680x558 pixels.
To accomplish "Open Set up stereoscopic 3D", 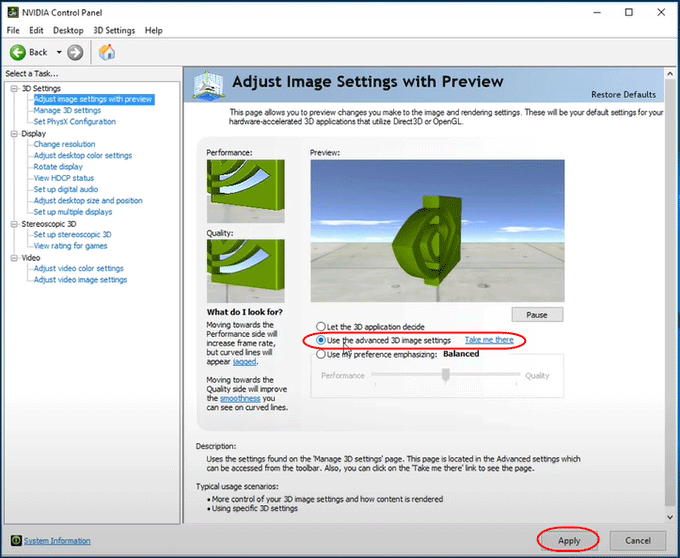I will (72, 235).
